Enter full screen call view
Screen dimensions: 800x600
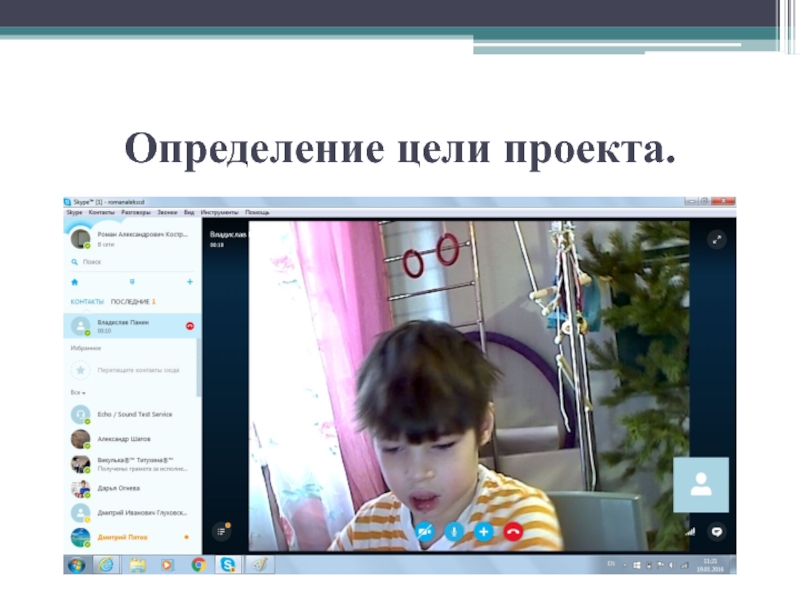click(716, 239)
